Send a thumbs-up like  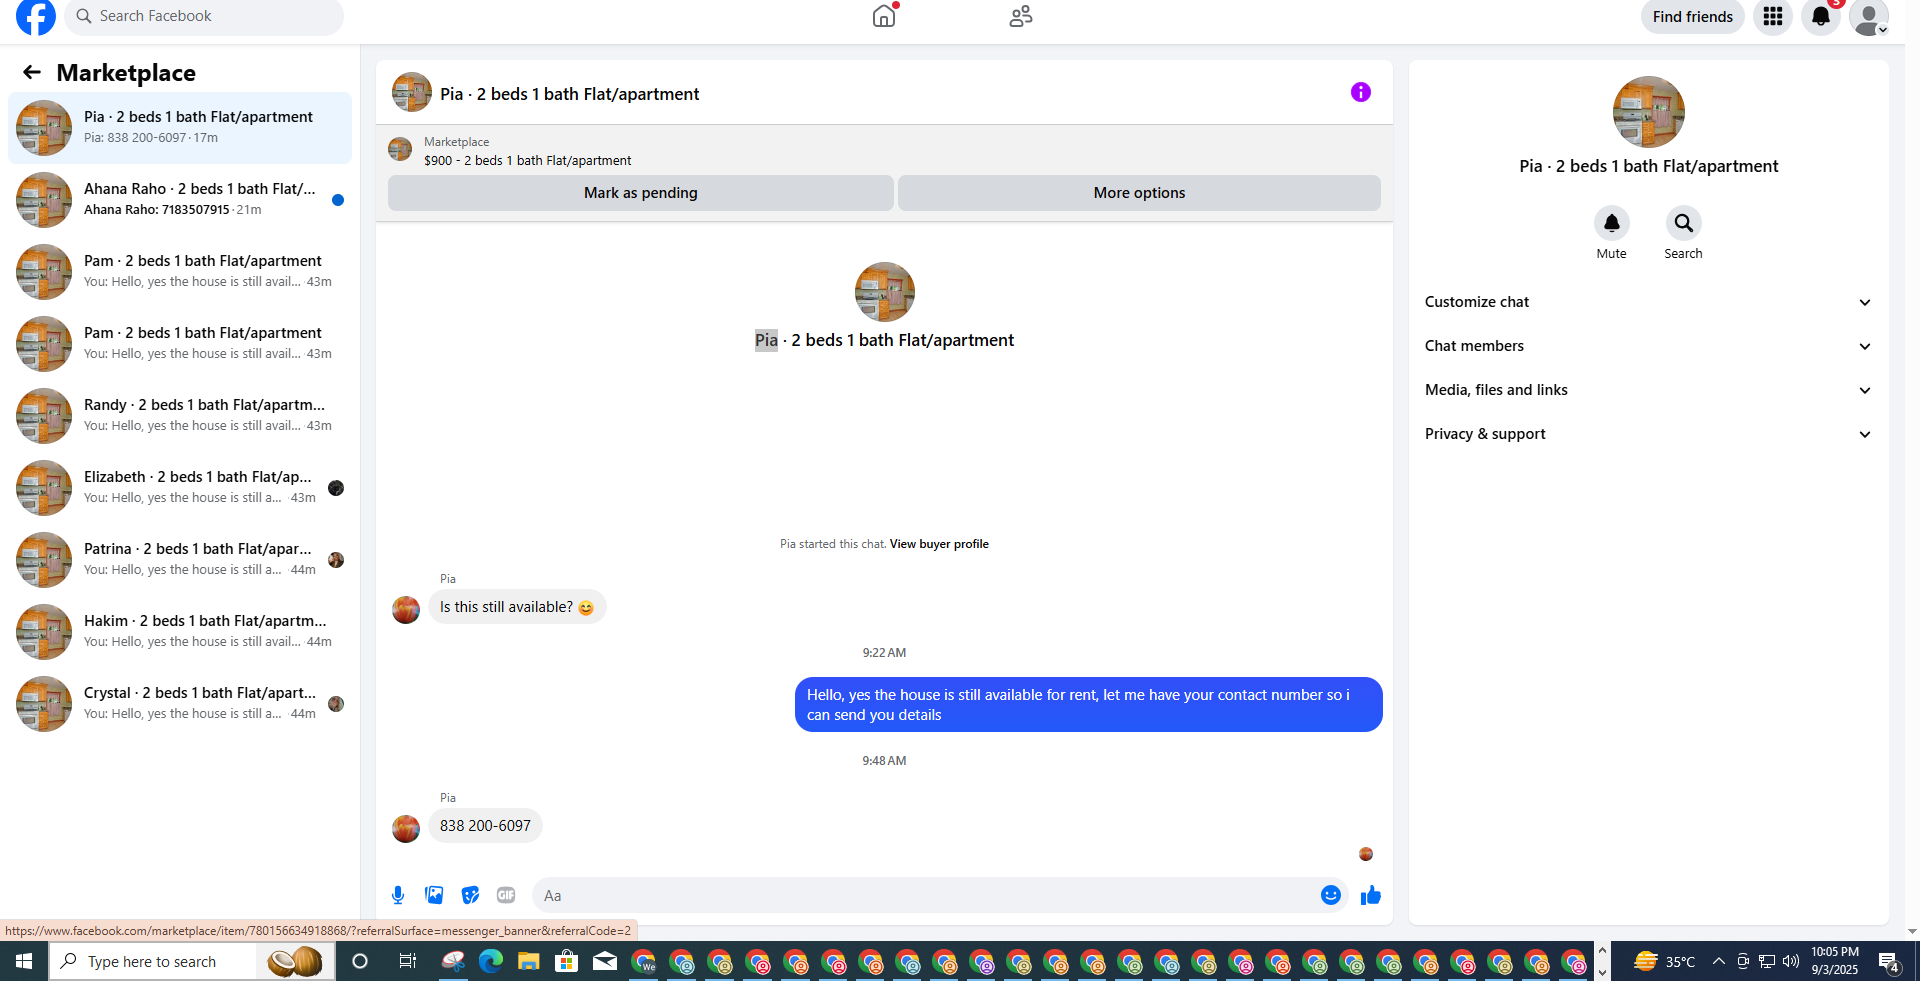(x=1371, y=895)
